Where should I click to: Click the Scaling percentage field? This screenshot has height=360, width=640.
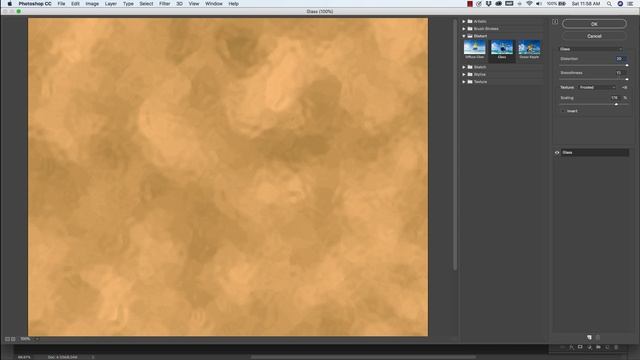[616, 98]
